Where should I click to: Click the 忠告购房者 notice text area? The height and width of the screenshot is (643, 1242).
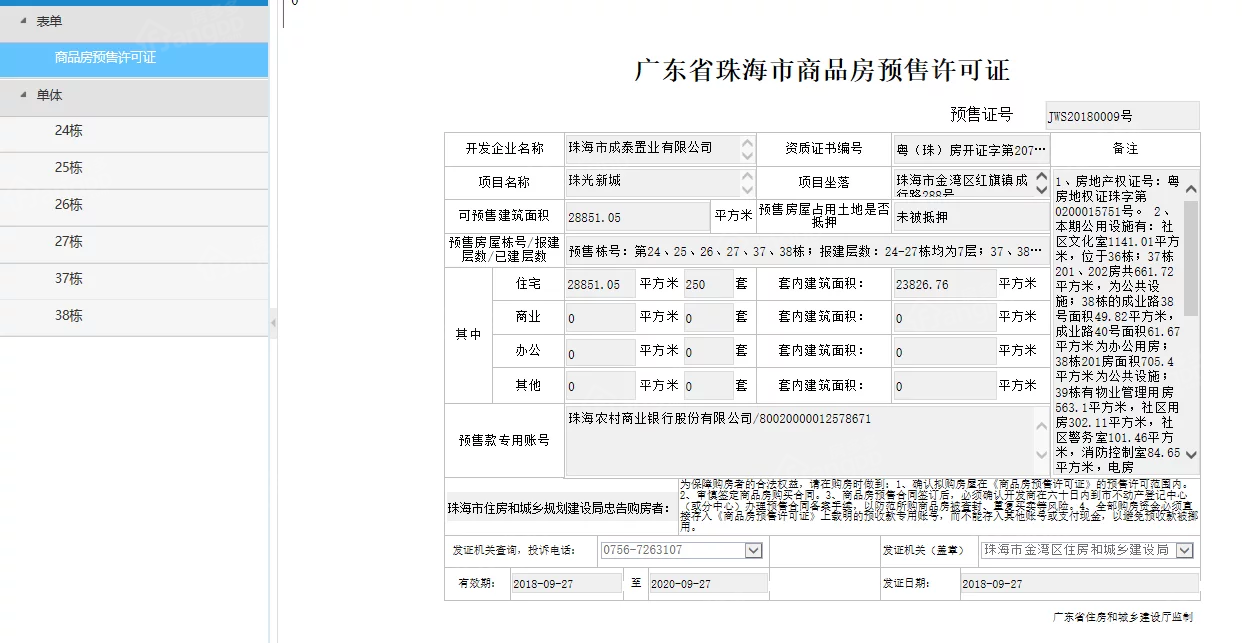938,506
